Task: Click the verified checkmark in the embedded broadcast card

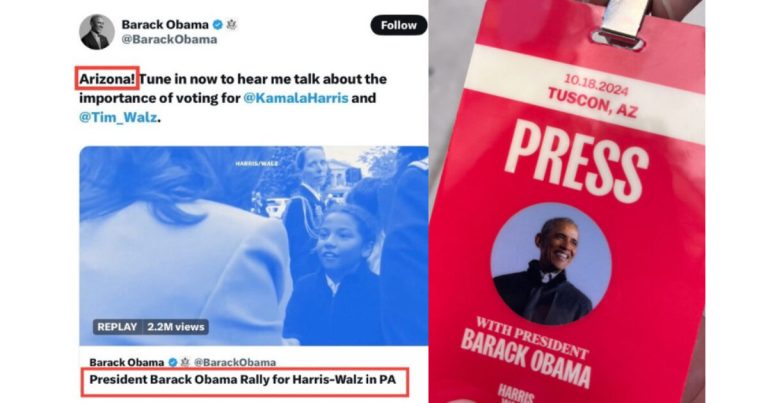Action: click(173, 362)
